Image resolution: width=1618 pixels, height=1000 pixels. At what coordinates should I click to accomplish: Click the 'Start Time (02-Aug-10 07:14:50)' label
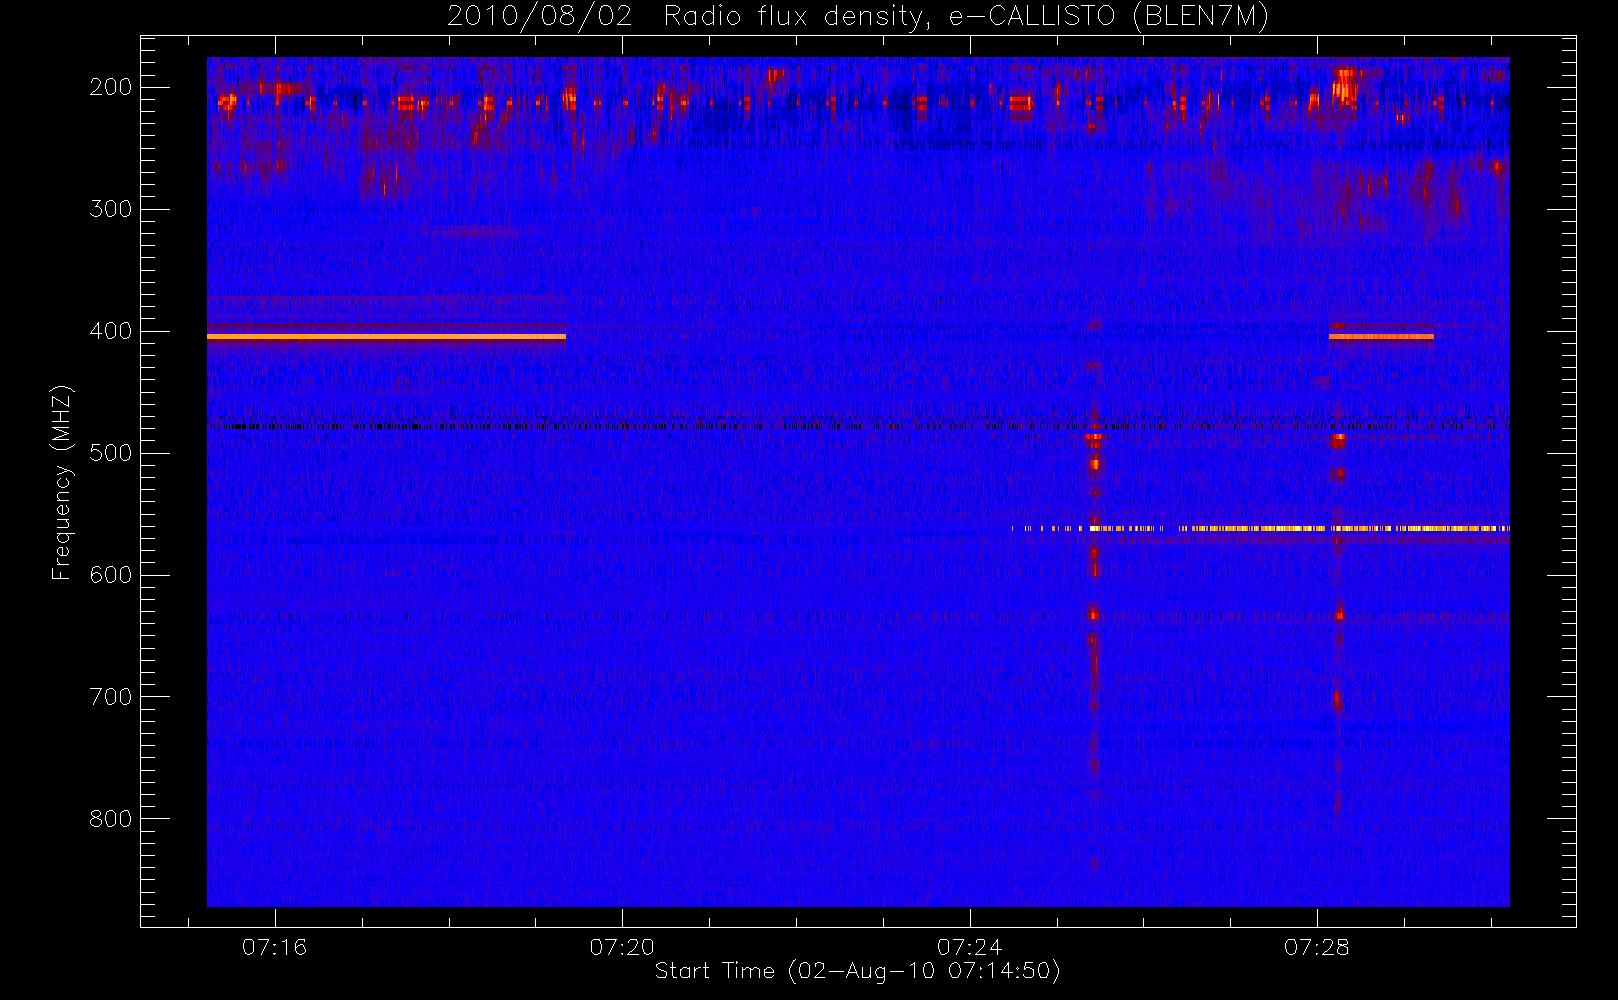click(x=857, y=970)
